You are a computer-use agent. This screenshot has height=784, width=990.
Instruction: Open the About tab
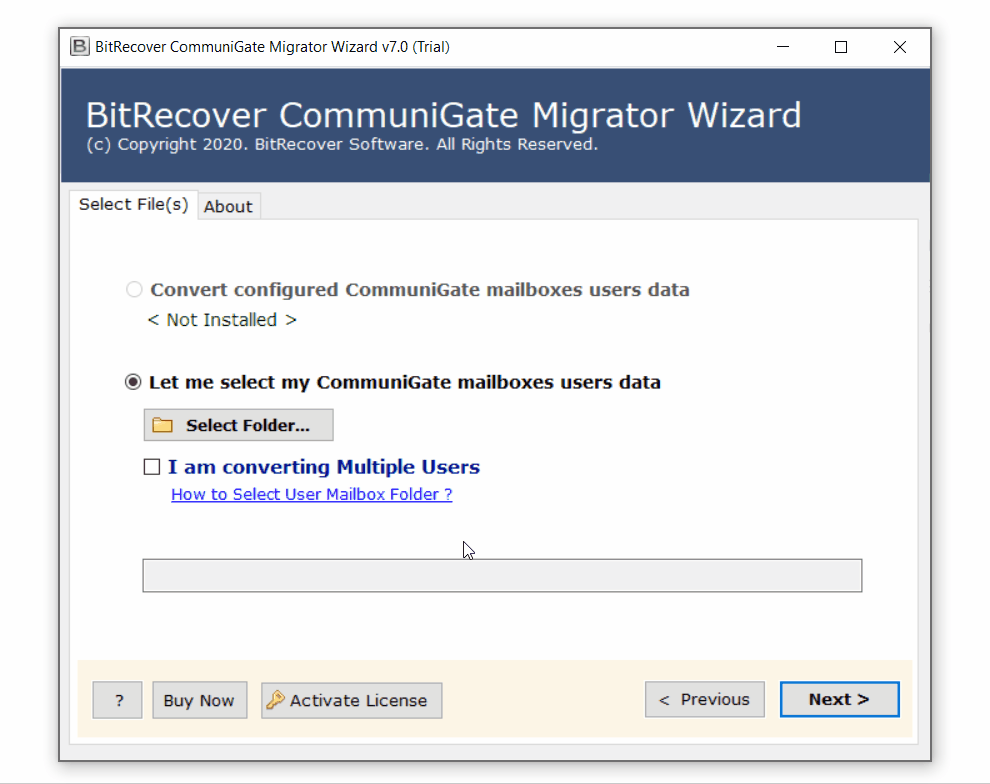pos(228,206)
